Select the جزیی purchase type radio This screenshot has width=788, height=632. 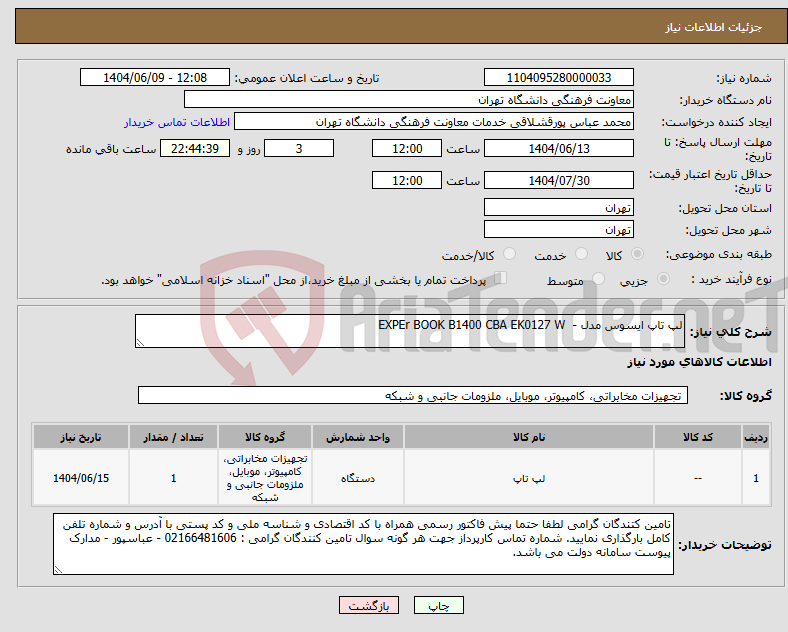(x=663, y=278)
